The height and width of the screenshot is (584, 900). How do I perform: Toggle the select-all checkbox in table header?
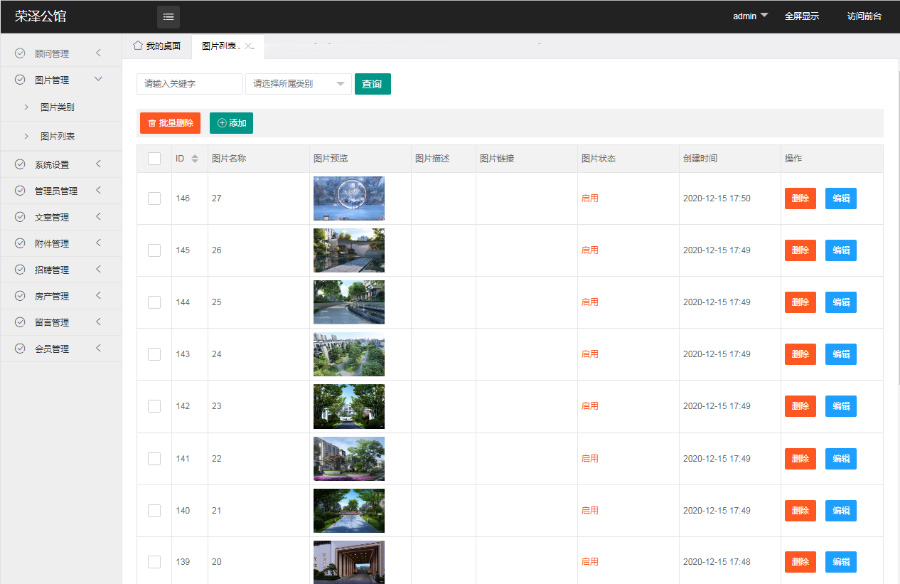coord(154,158)
